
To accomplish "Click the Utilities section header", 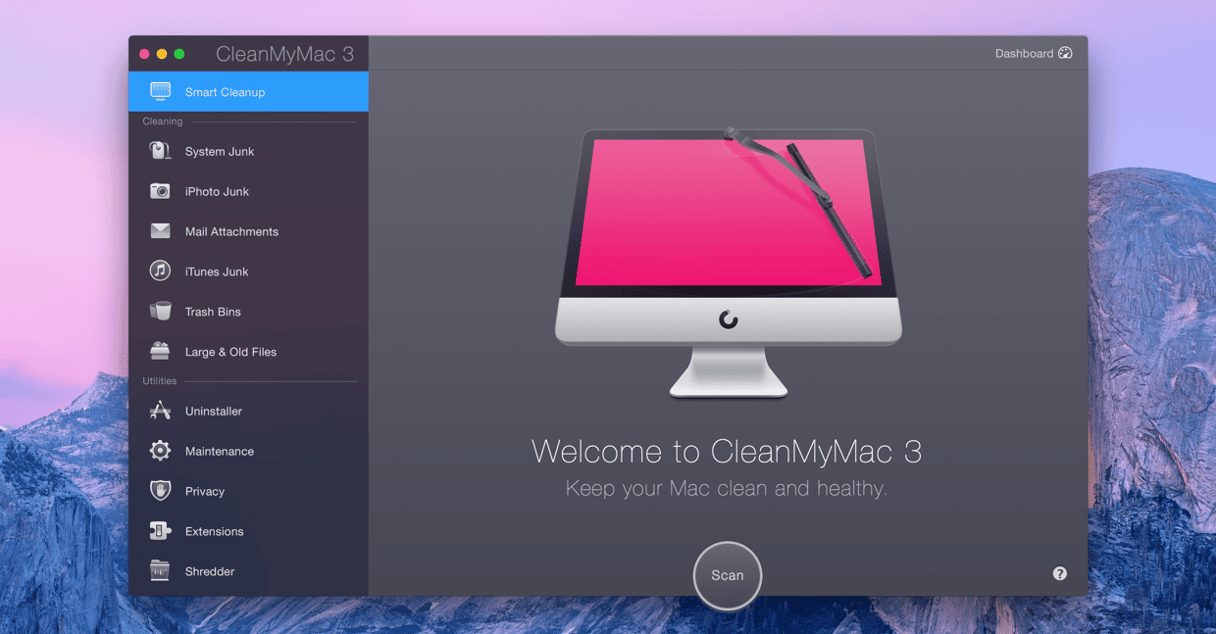I will coord(159,381).
